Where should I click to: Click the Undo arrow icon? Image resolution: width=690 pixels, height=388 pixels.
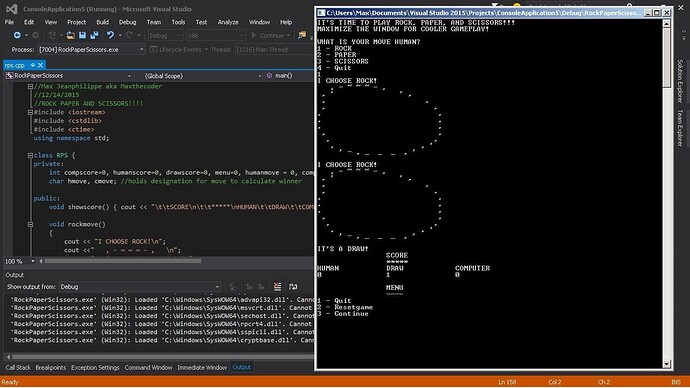pyautogui.click(x=110, y=35)
